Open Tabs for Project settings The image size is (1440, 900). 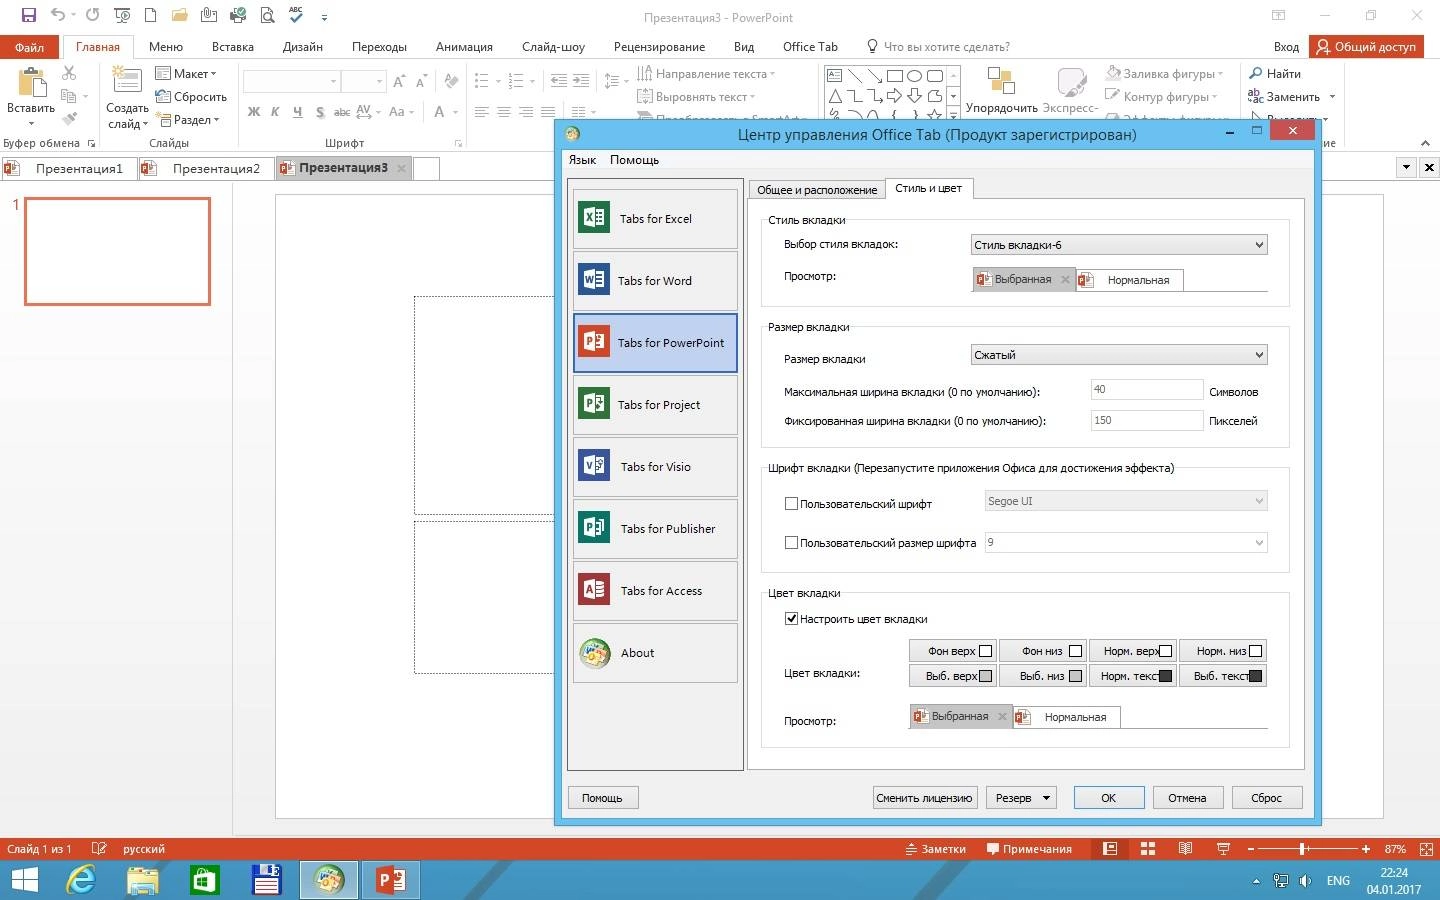click(656, 404)
